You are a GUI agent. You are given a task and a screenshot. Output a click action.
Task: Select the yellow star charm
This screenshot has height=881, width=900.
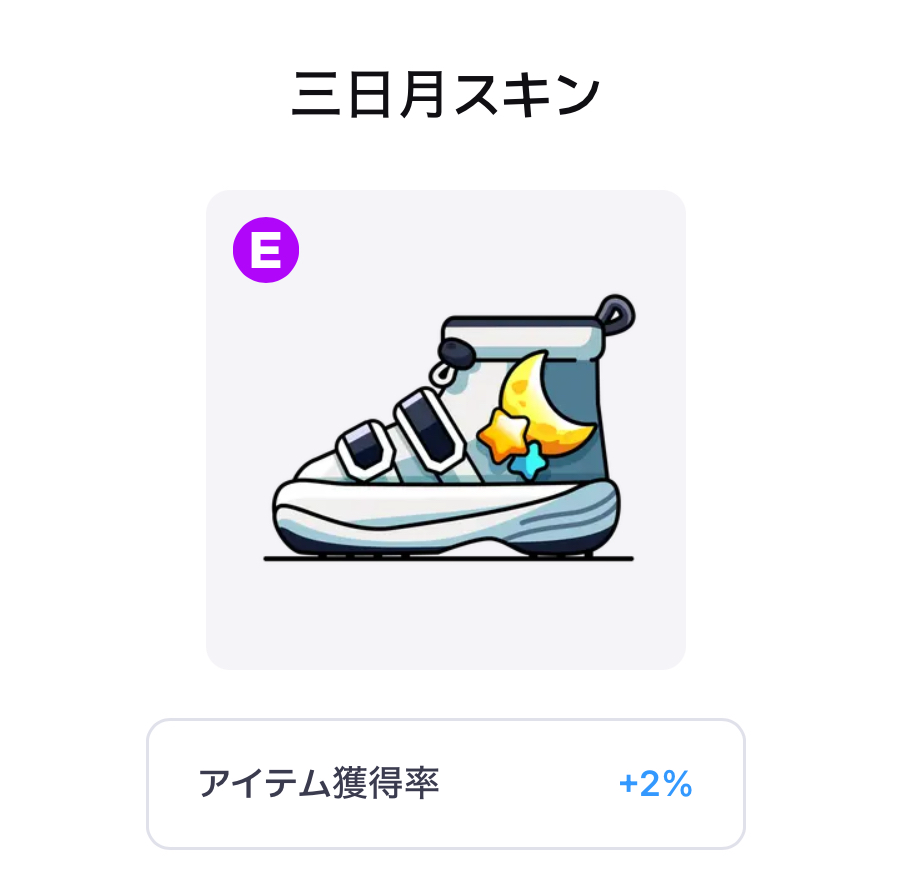(x=503, y=436)
